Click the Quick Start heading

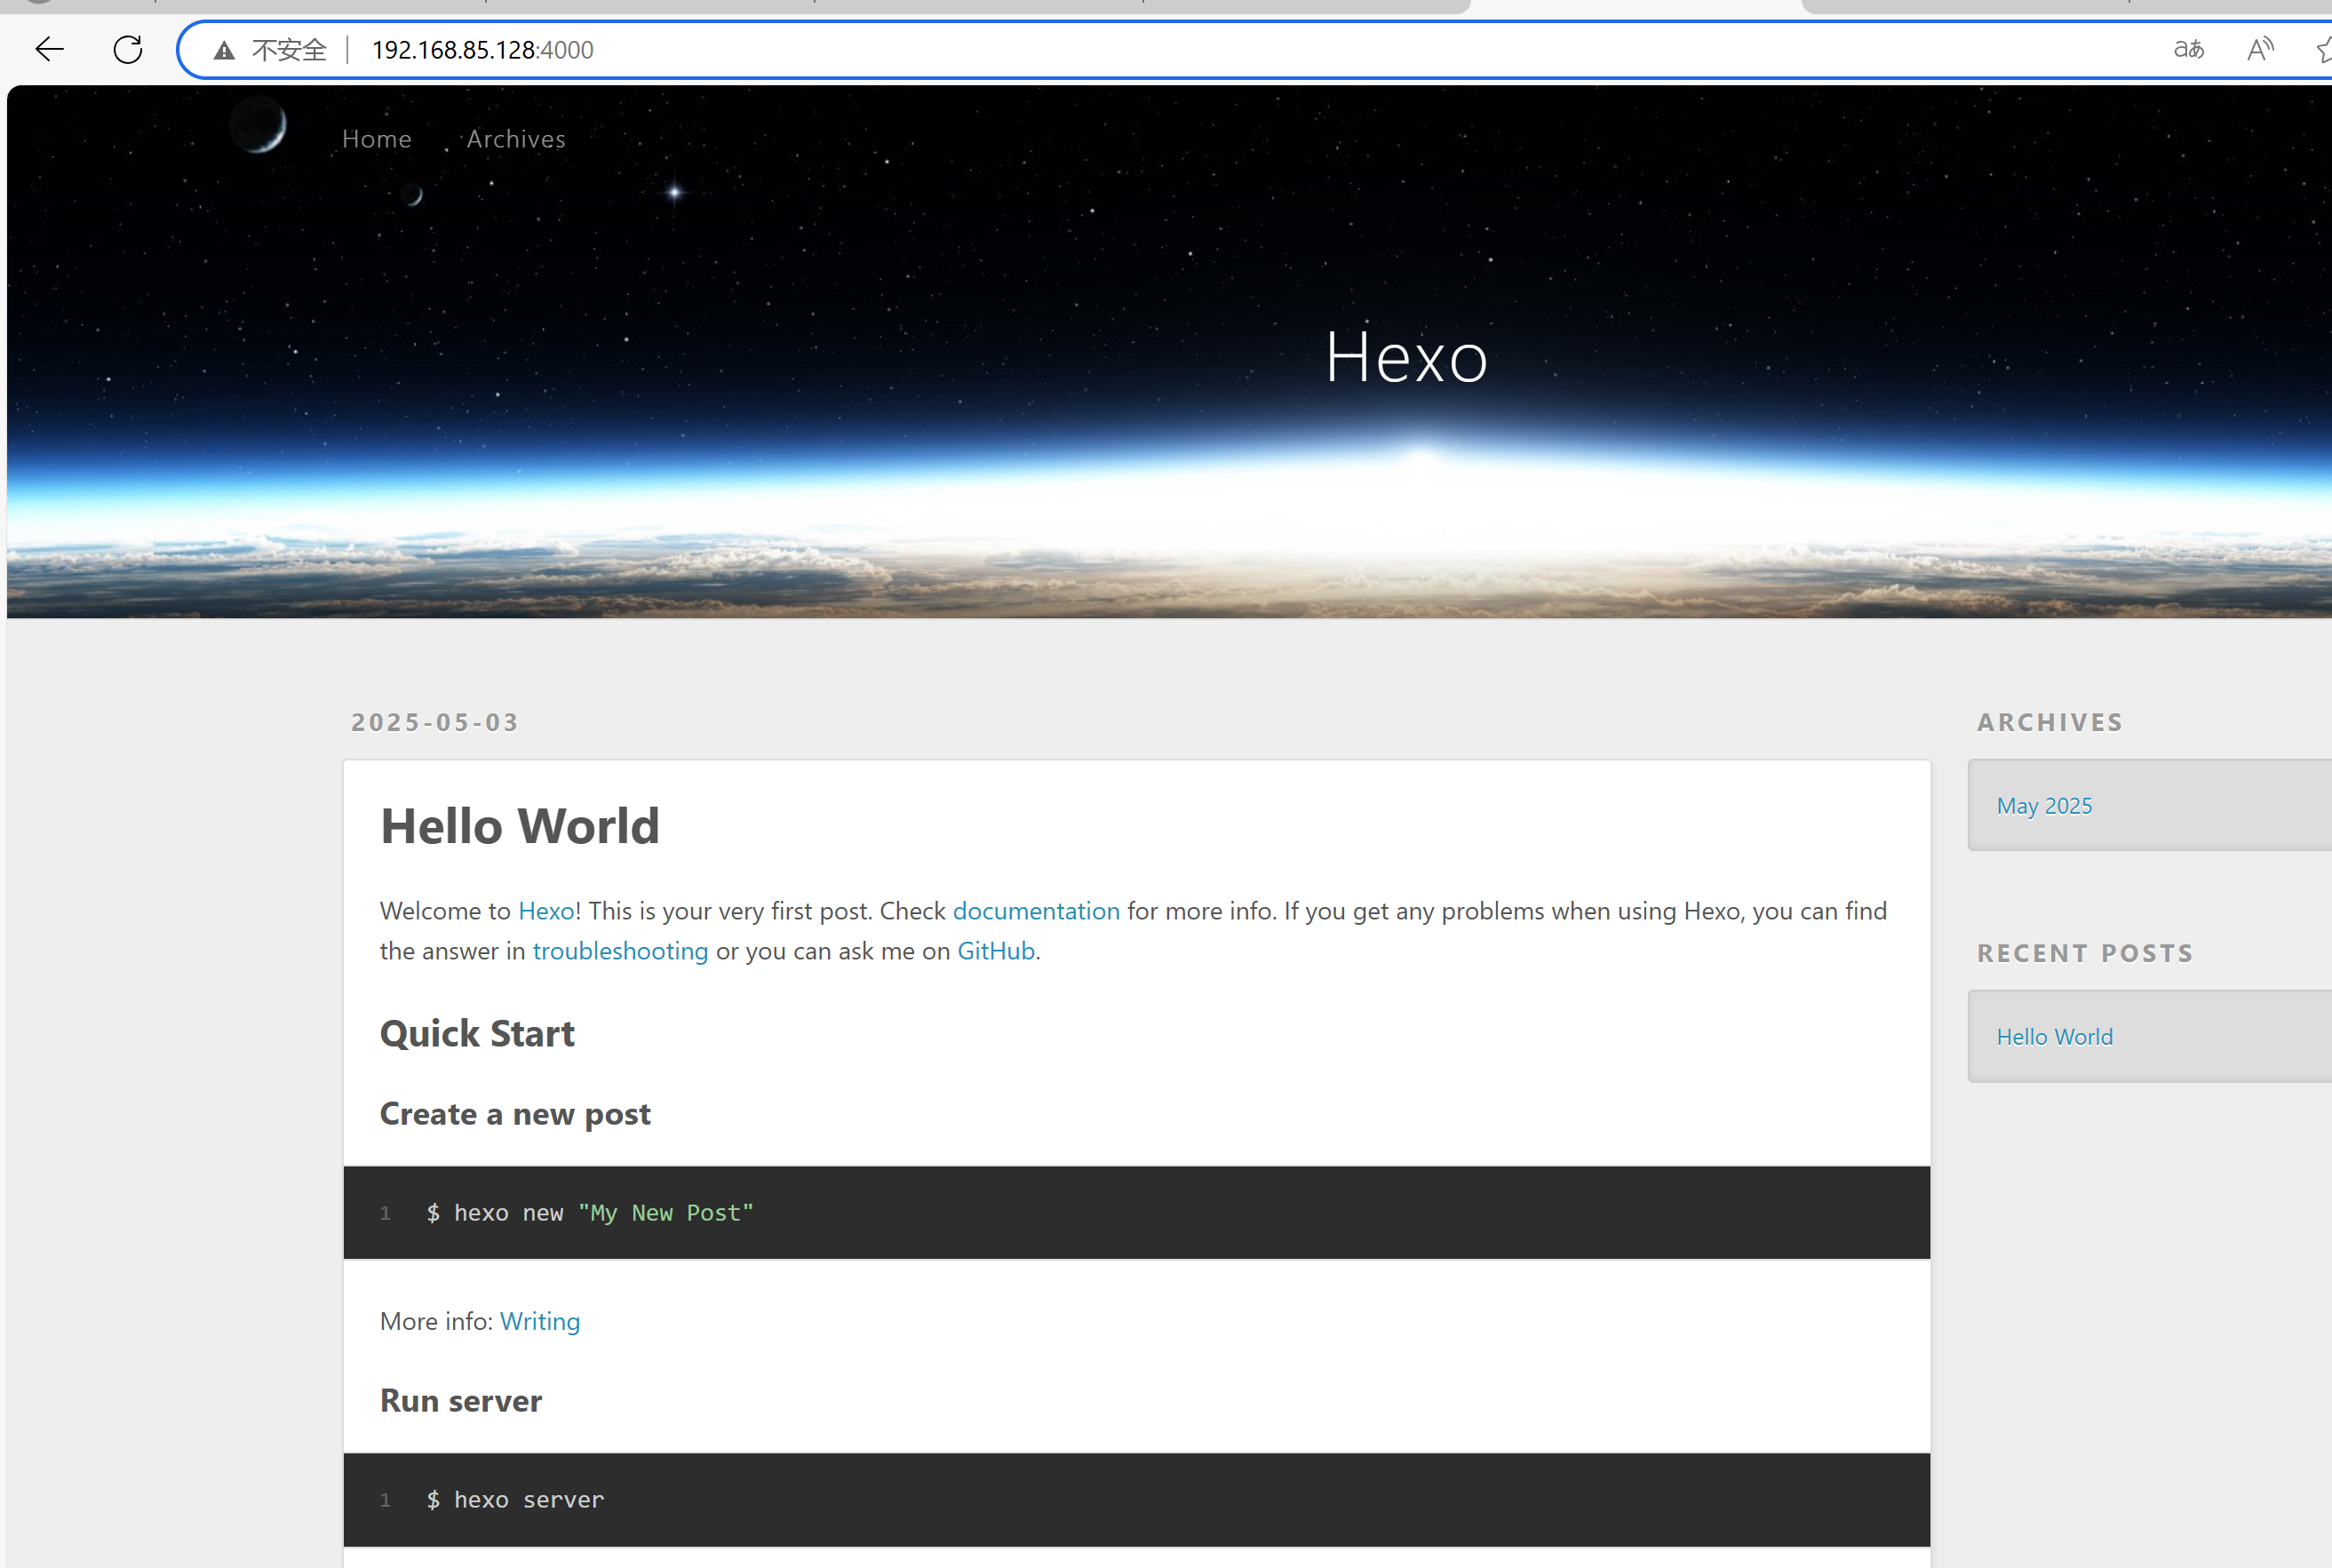point(477,1034)
